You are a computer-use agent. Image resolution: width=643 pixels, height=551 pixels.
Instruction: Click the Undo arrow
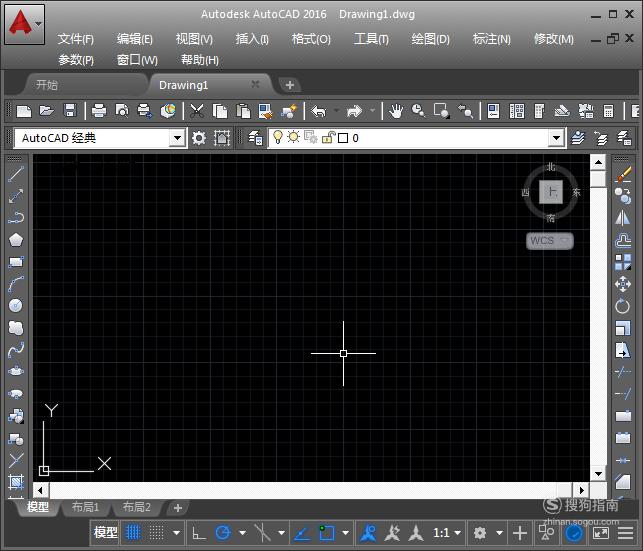tap(319, 111)
